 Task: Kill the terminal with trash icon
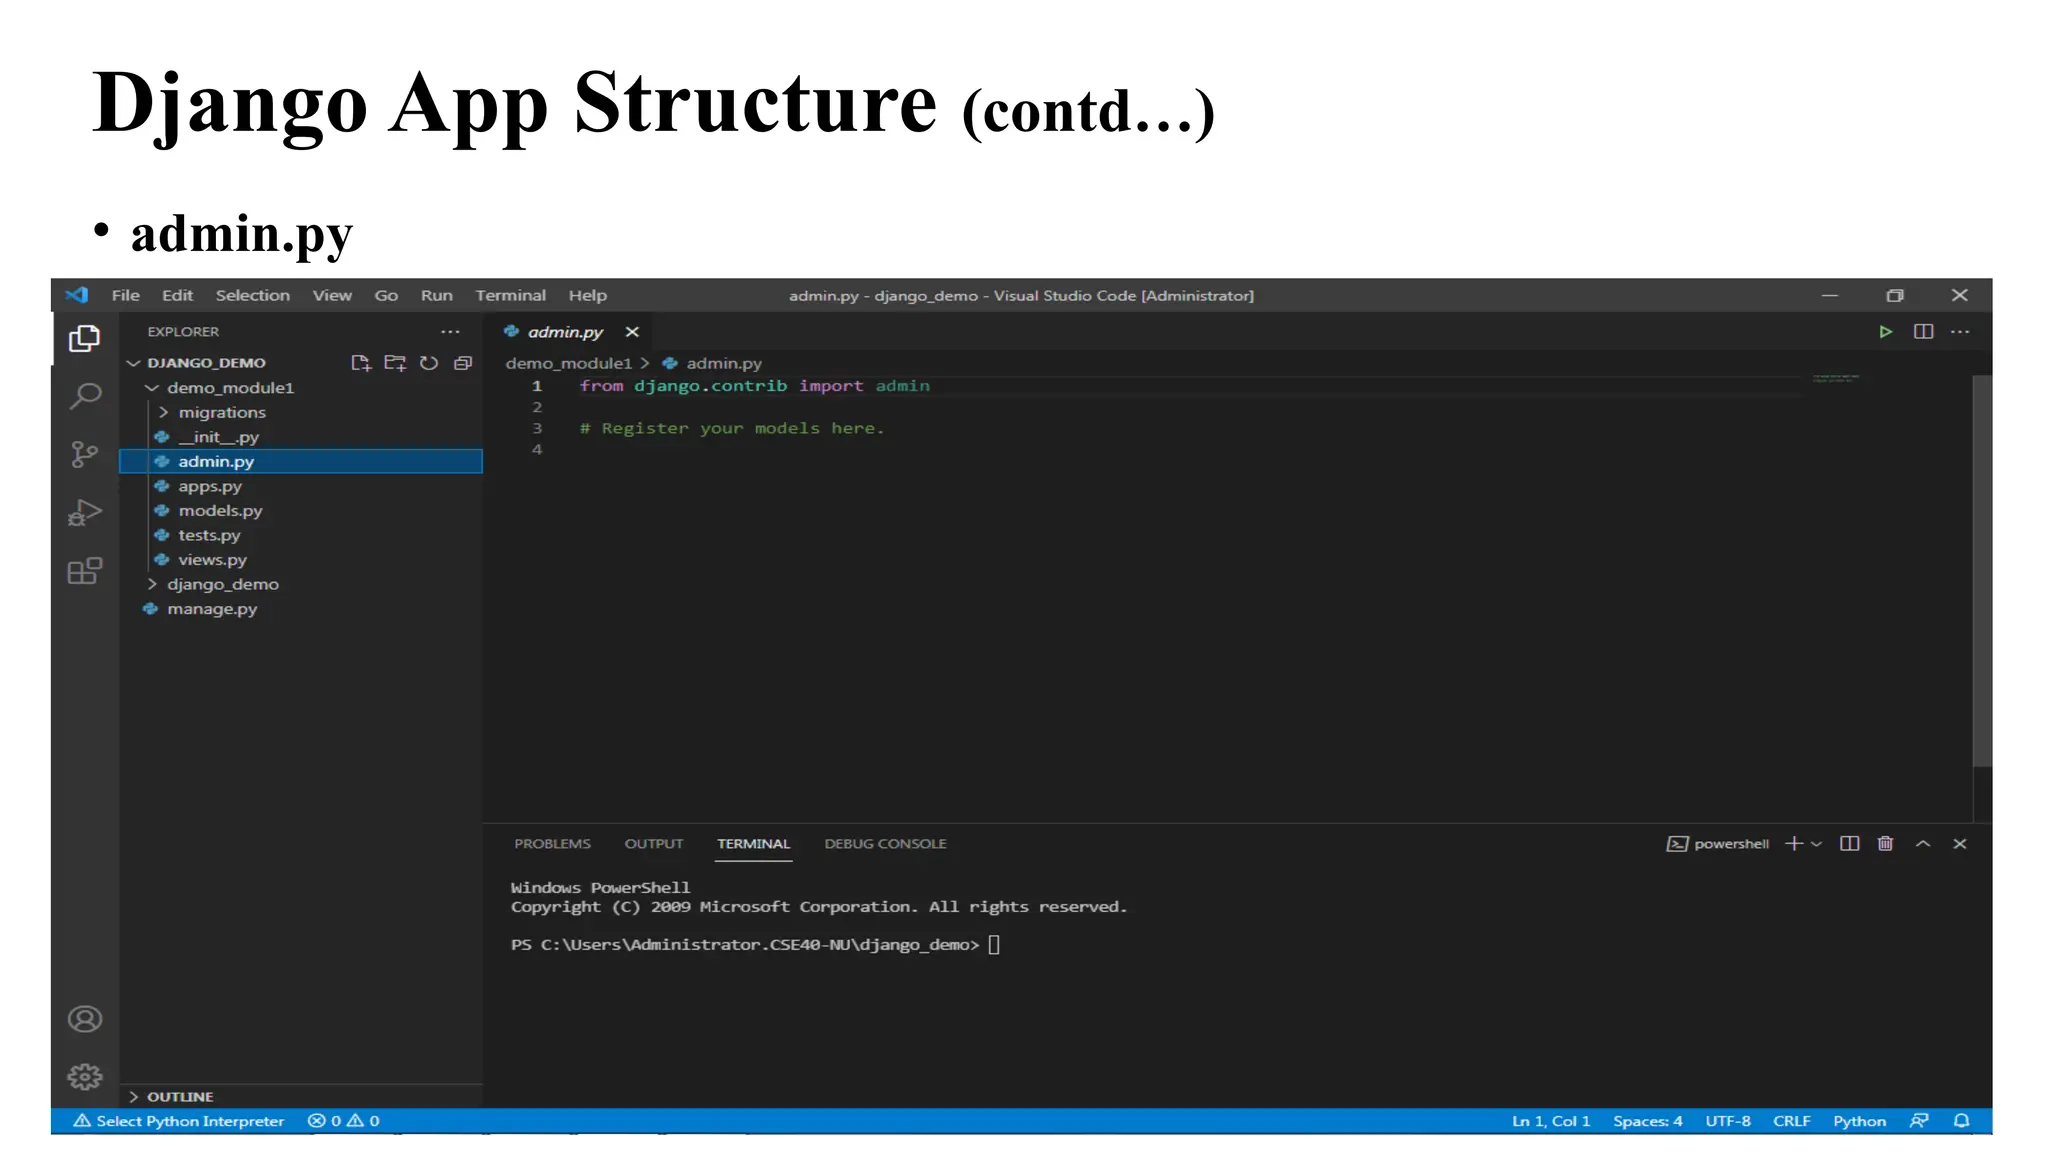[x=1885, y=844]
